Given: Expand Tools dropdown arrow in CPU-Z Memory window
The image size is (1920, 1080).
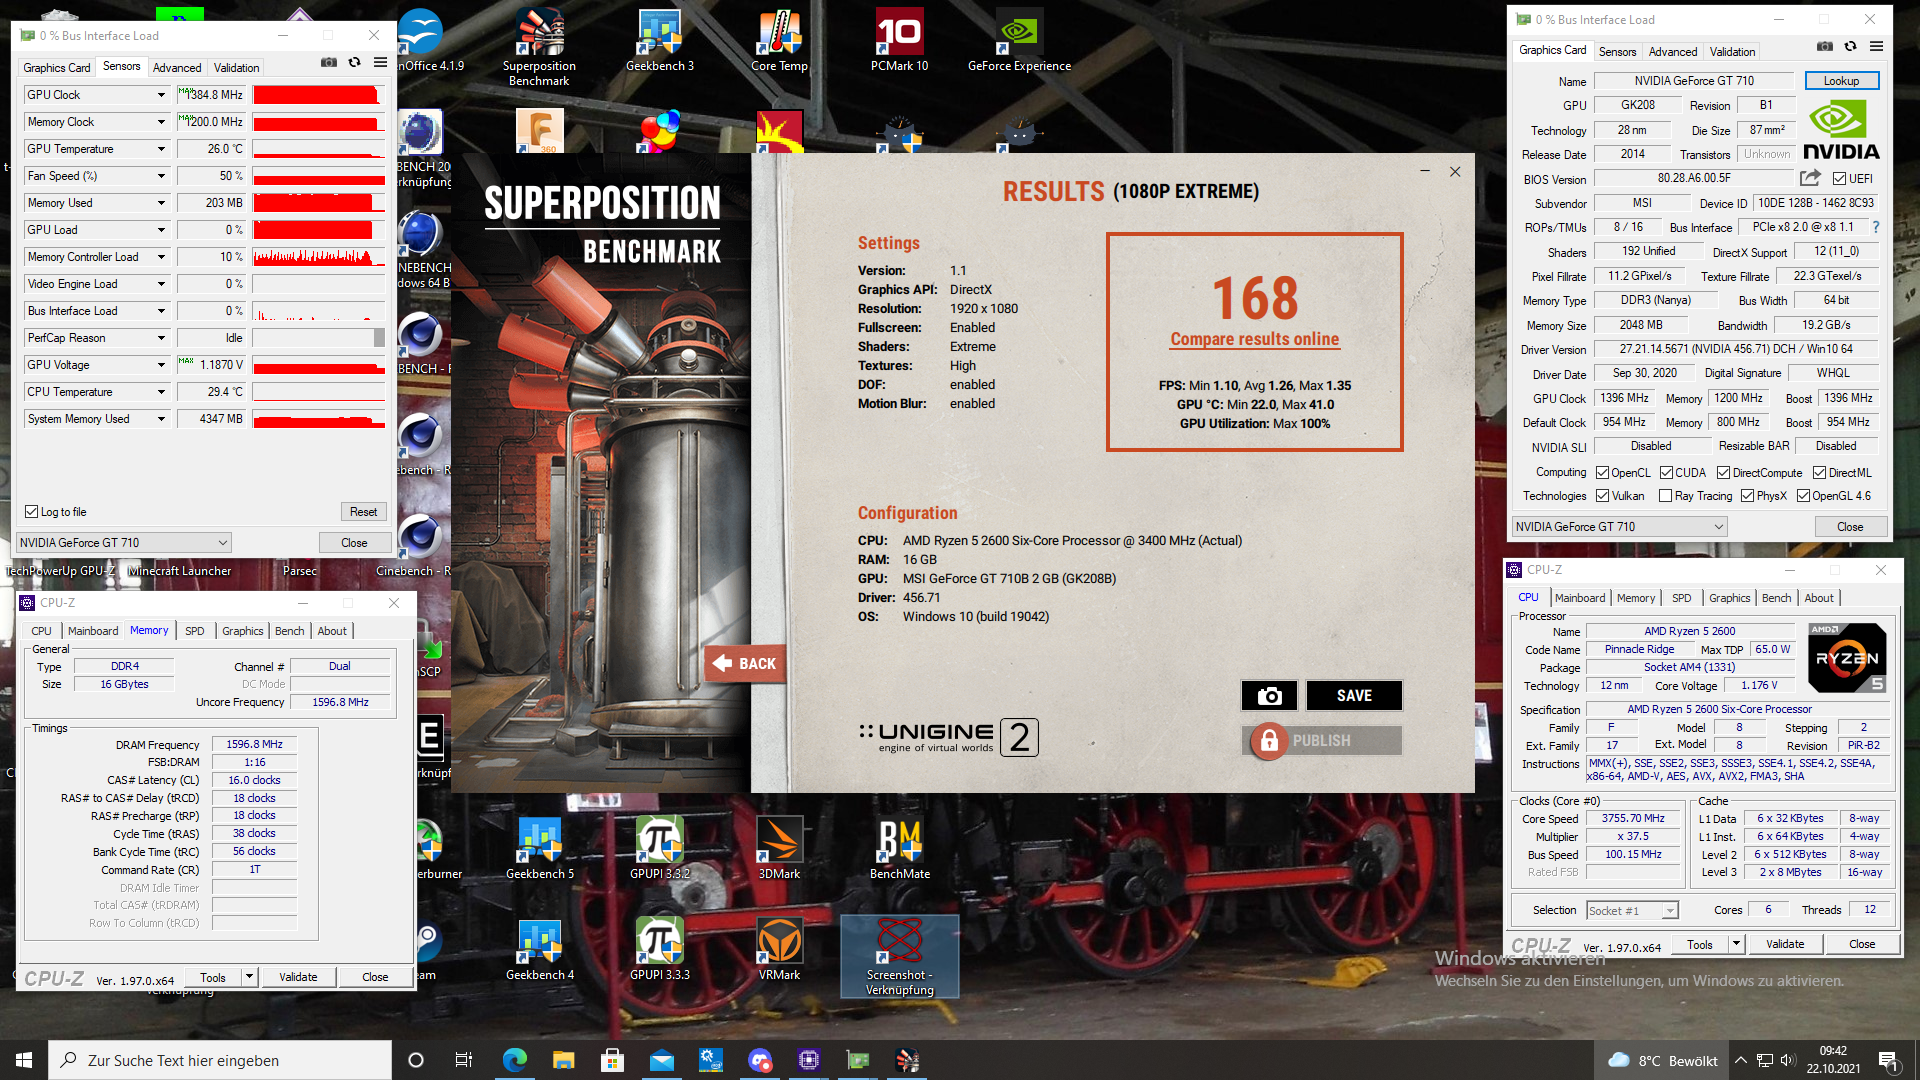Looking at the screenshot, I should point(249,977).
